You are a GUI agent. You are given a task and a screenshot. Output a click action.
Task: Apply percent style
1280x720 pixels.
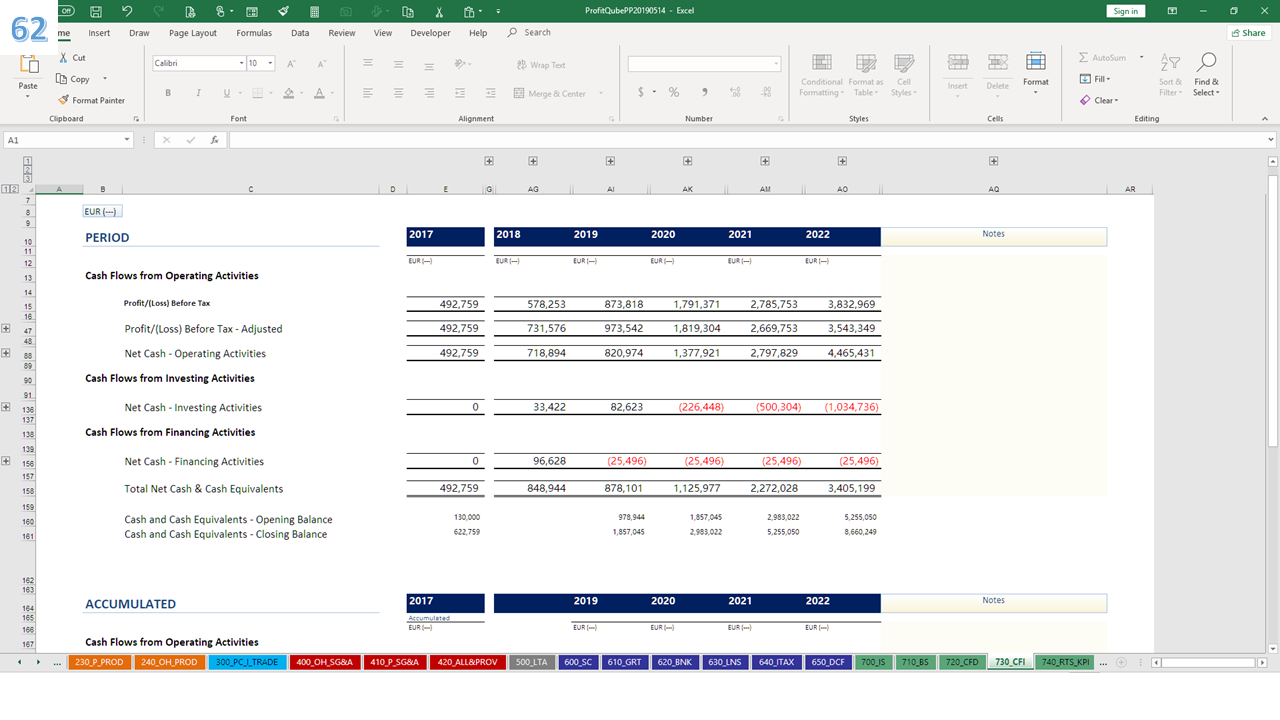[x=674, y=92]
